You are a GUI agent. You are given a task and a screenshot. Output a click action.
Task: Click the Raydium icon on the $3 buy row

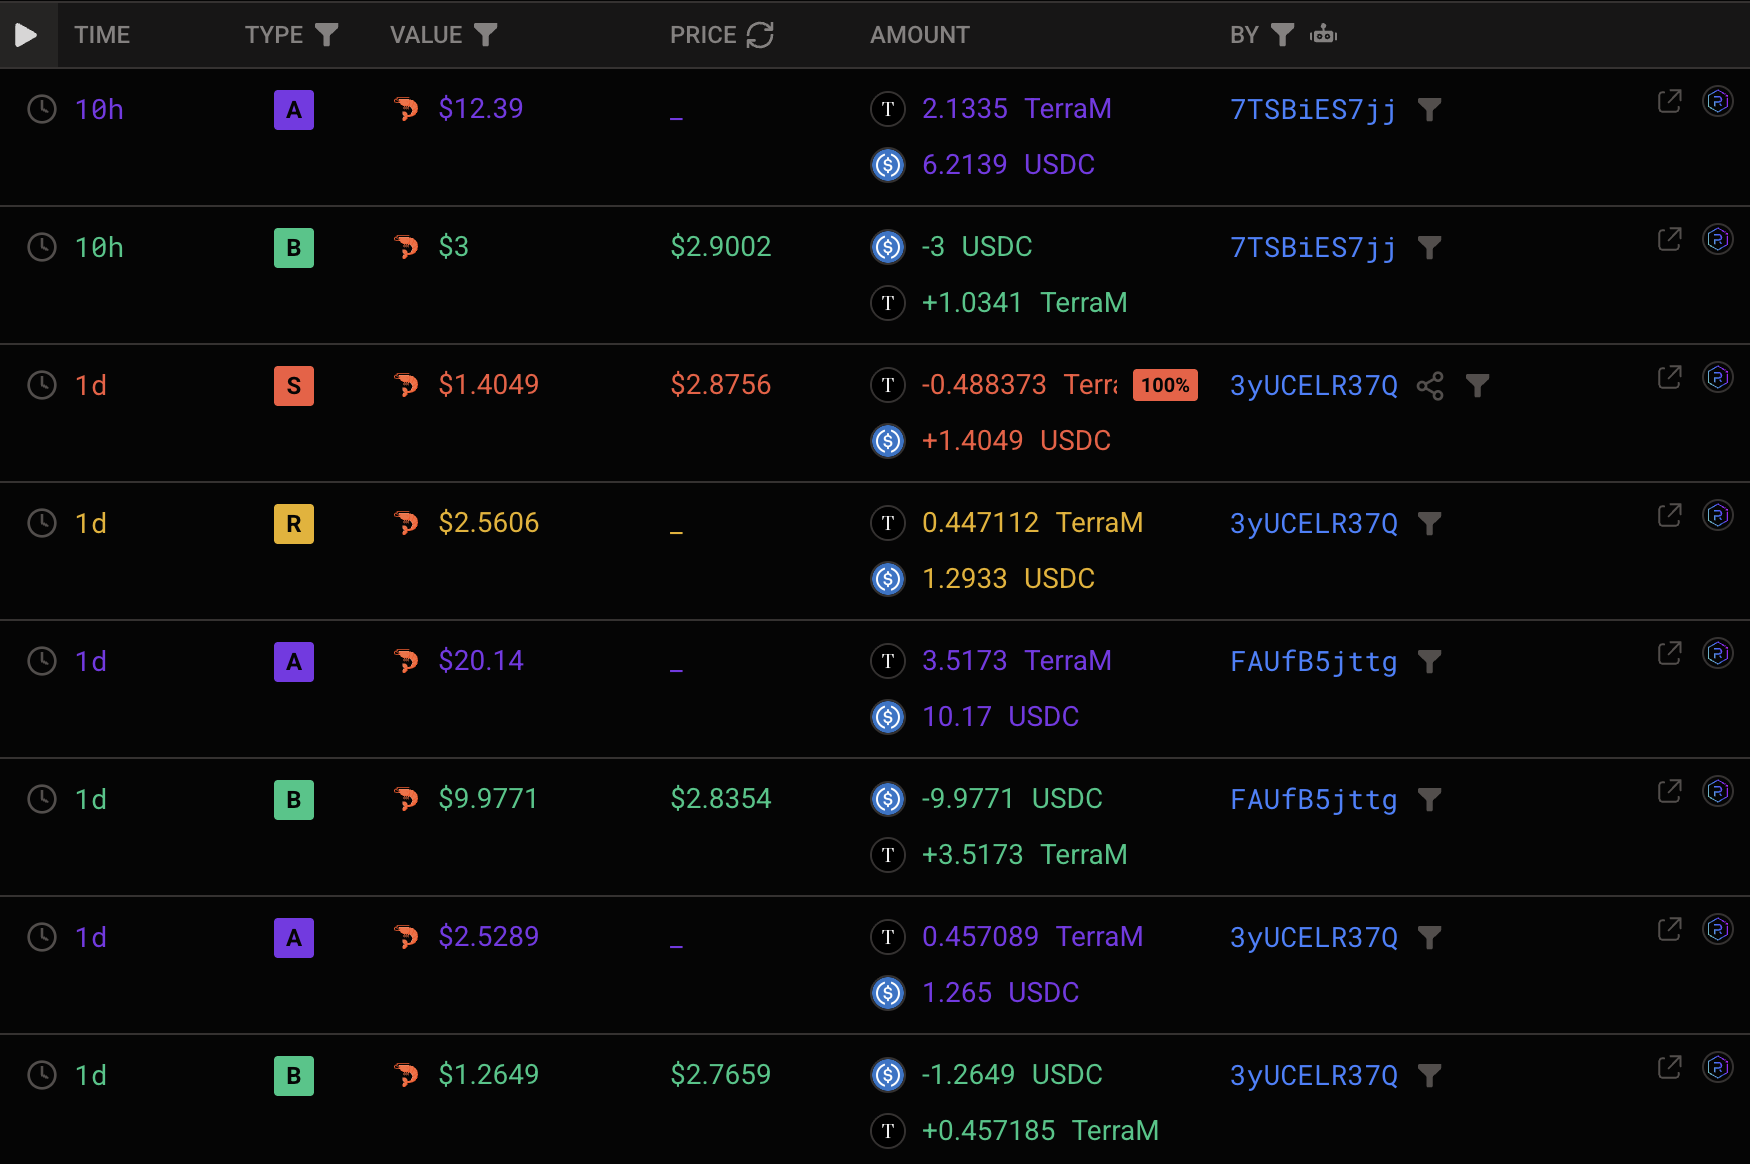pos(1717,239)
